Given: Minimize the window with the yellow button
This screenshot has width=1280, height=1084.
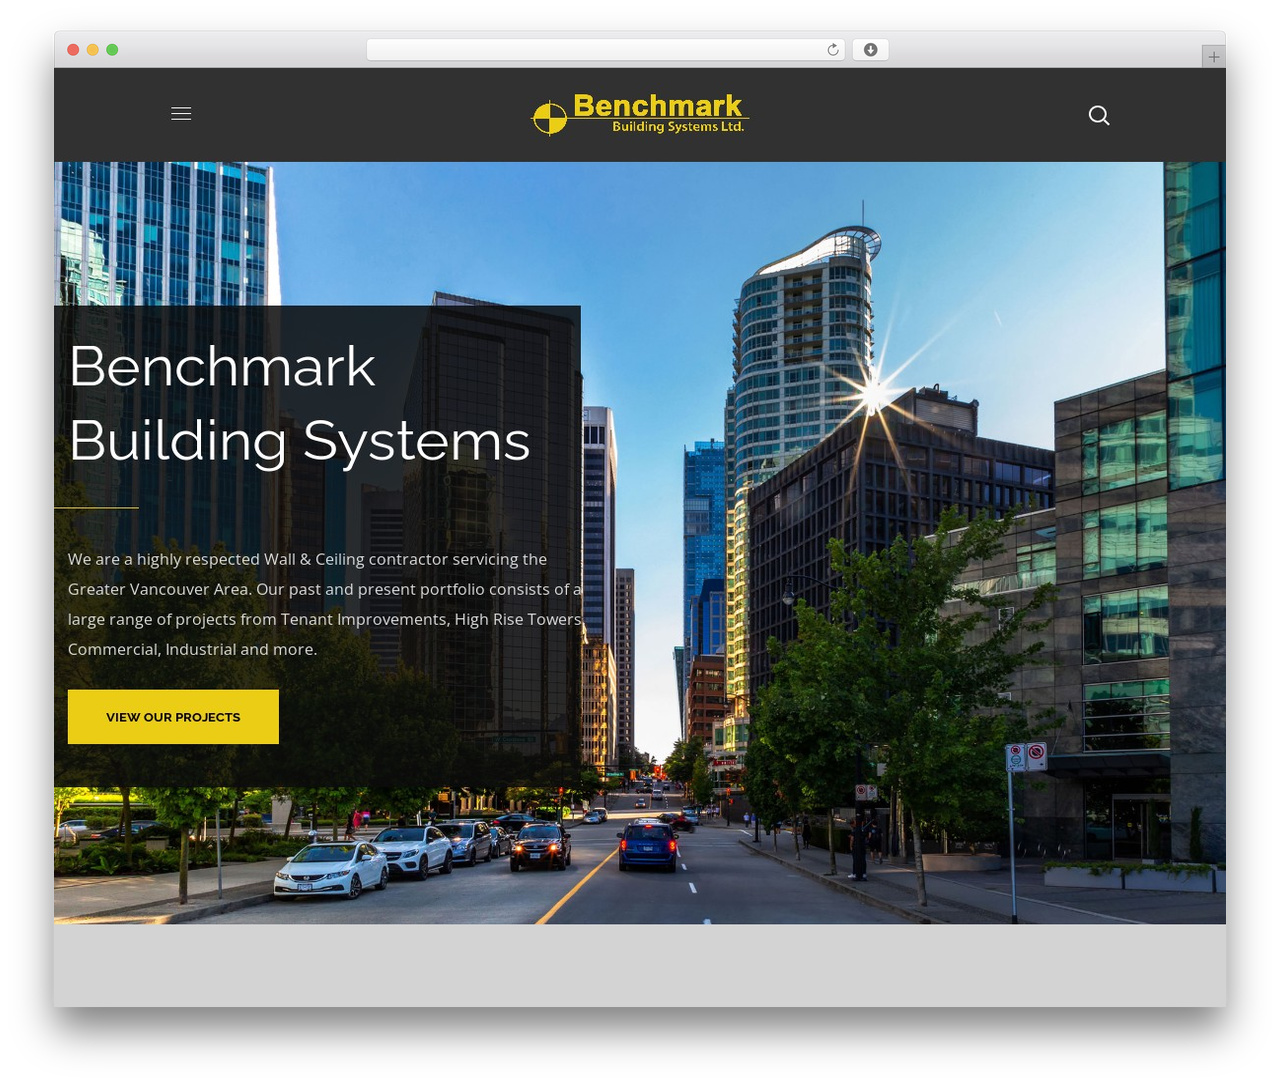Looking at the screenshot, I should pos(93,50).
